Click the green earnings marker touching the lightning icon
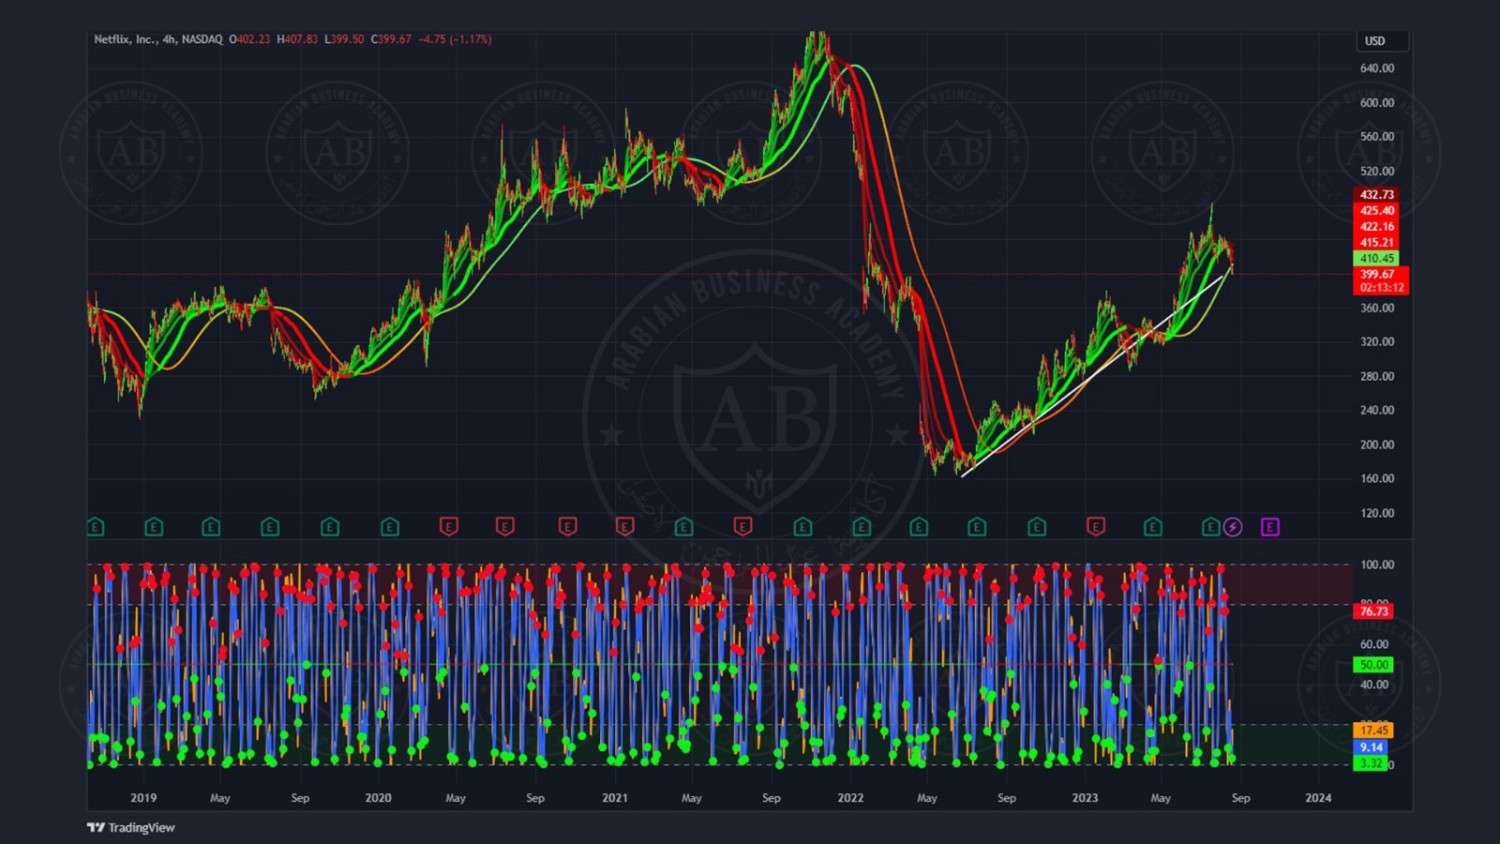The width and height of the screenshot is (1500, 844). coord(1211,527)
